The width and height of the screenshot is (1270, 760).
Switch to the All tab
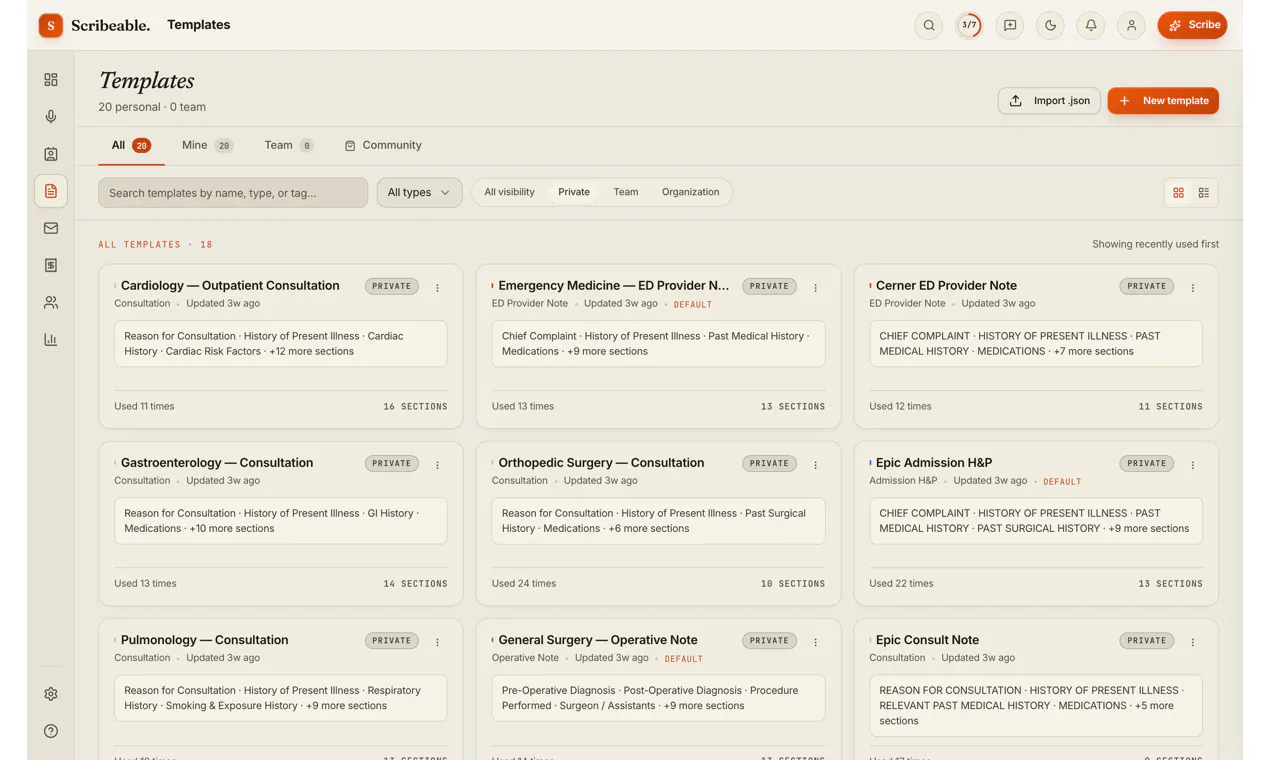(131, 145)
